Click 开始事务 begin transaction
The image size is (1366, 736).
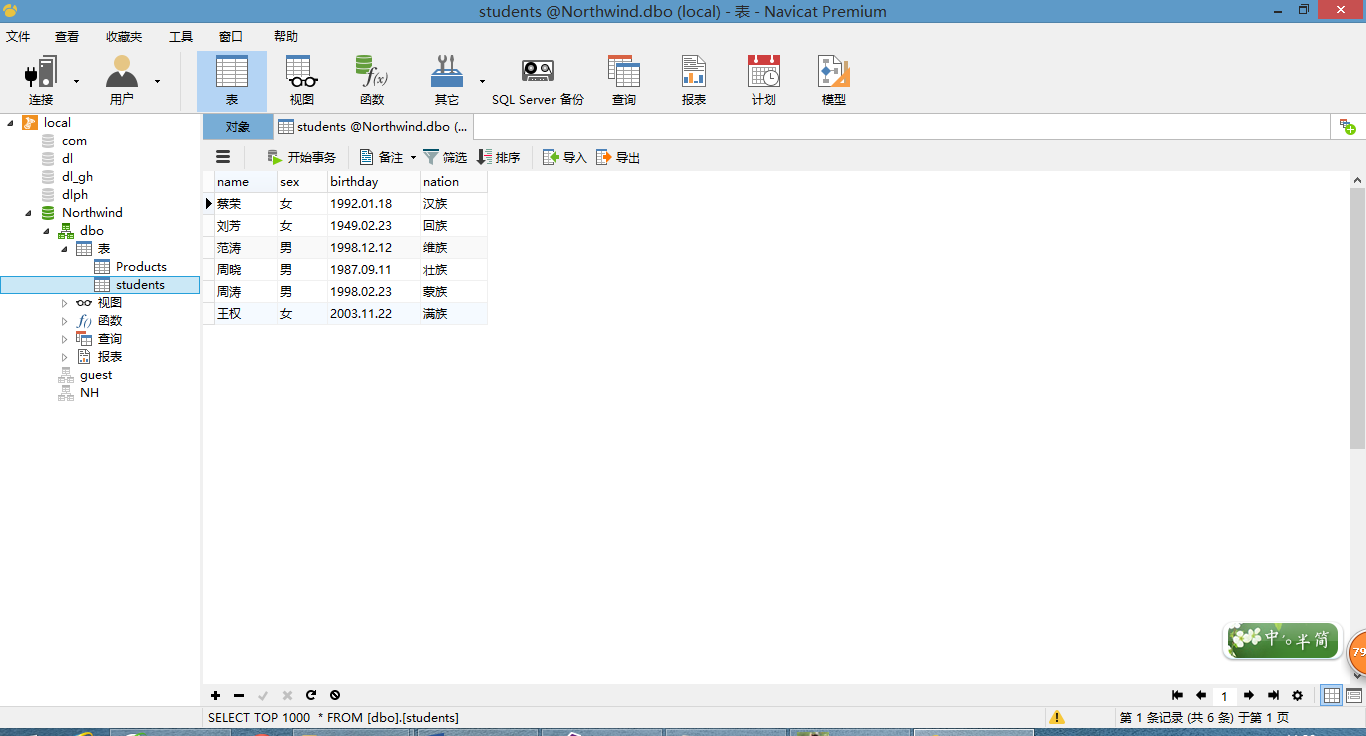[301, 157]
